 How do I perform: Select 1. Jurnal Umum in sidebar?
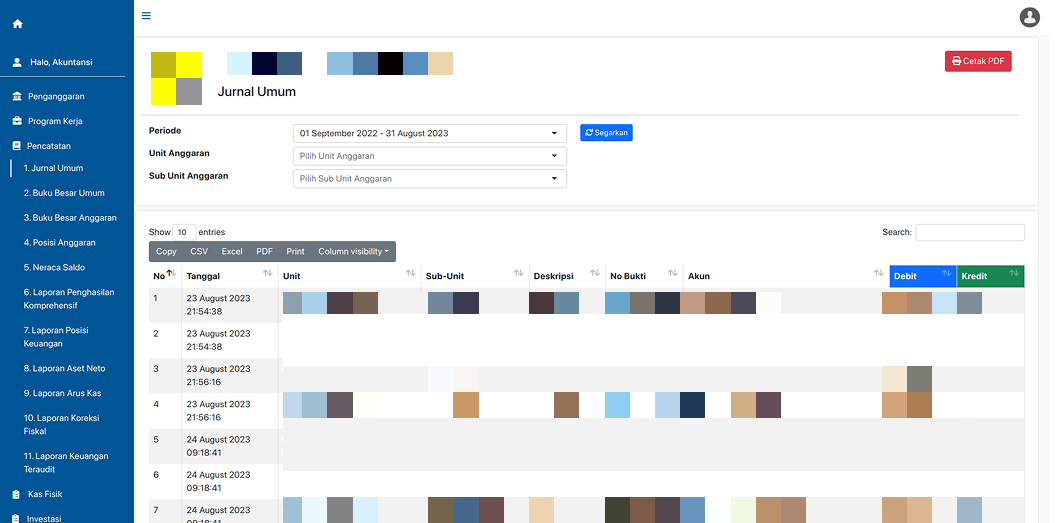point(53,168)
